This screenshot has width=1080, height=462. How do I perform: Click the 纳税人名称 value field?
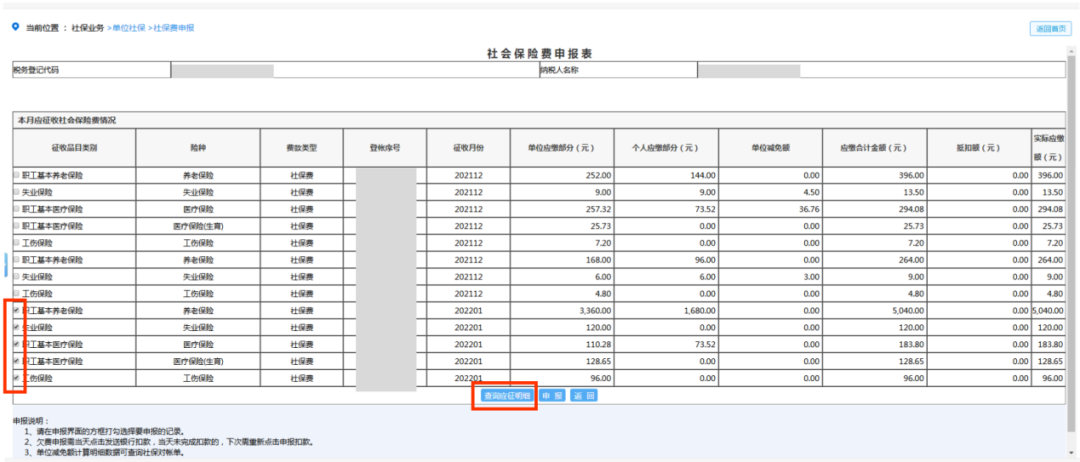point(882,70)
